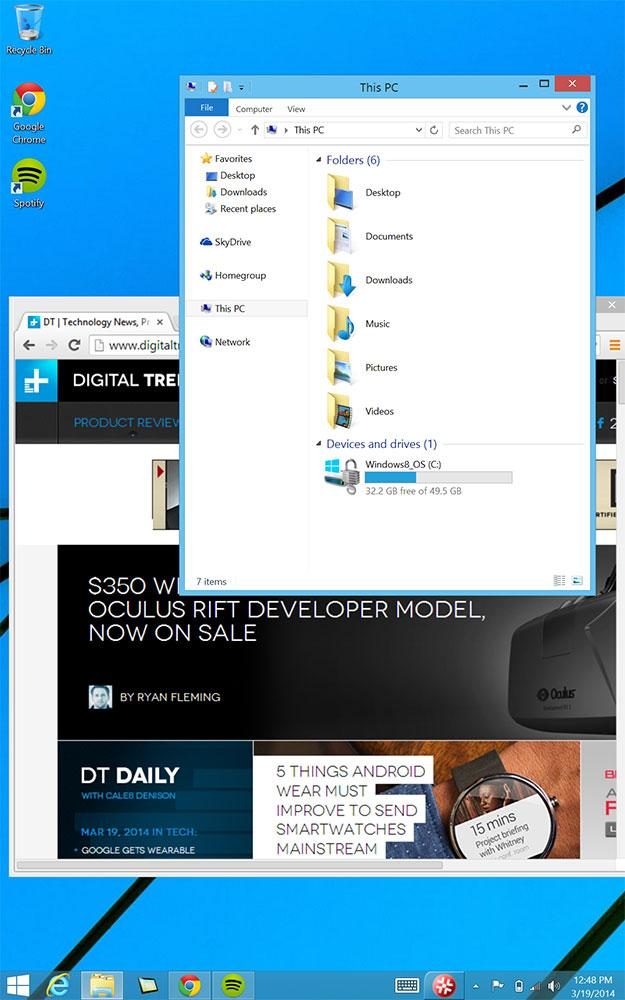Collapse the Devices and drives group
Image resolution: width=625 pixels, height=1000 pixels.
[318, 443]
